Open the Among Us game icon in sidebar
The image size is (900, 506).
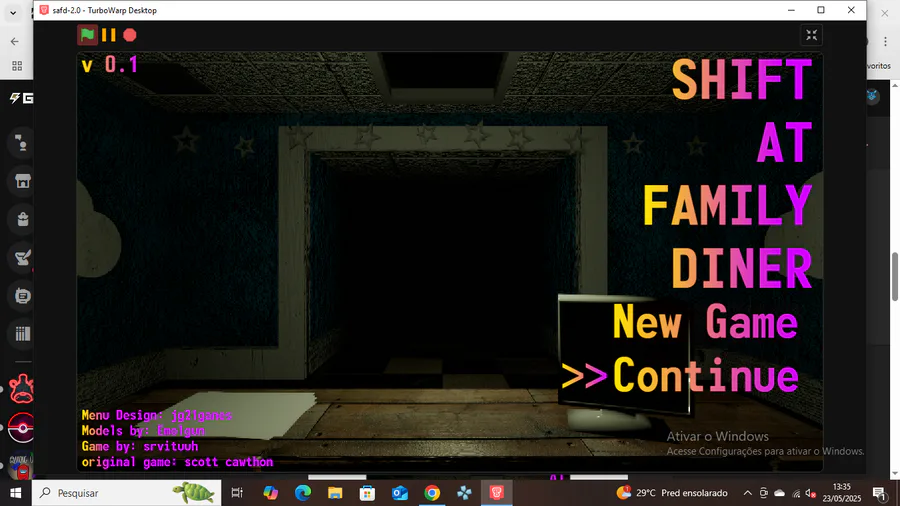tap(21, 467)
